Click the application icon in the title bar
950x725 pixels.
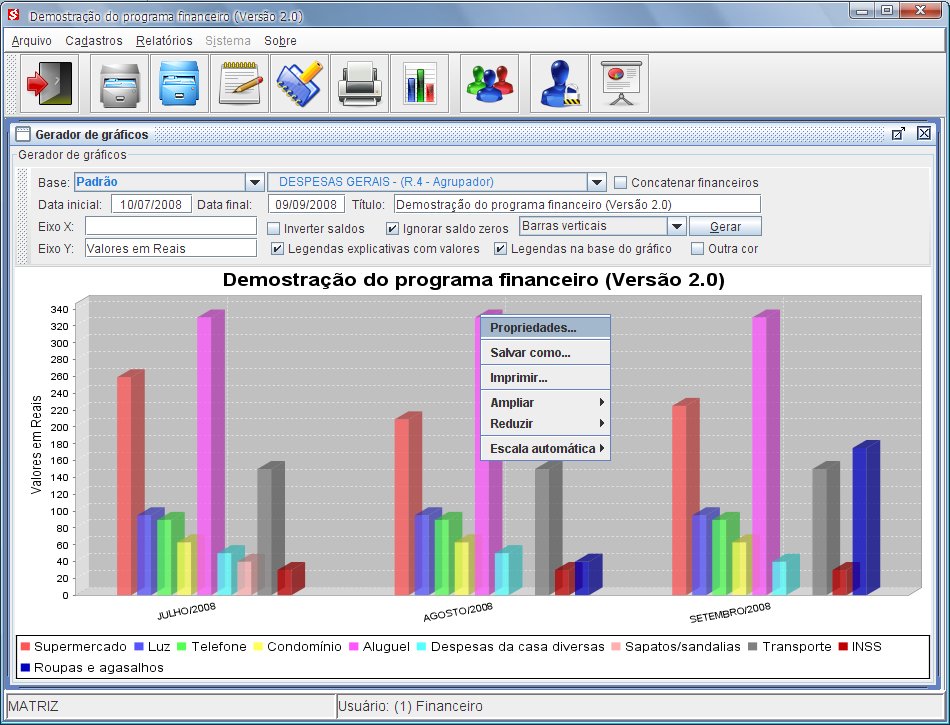click(x=14, y=15)
